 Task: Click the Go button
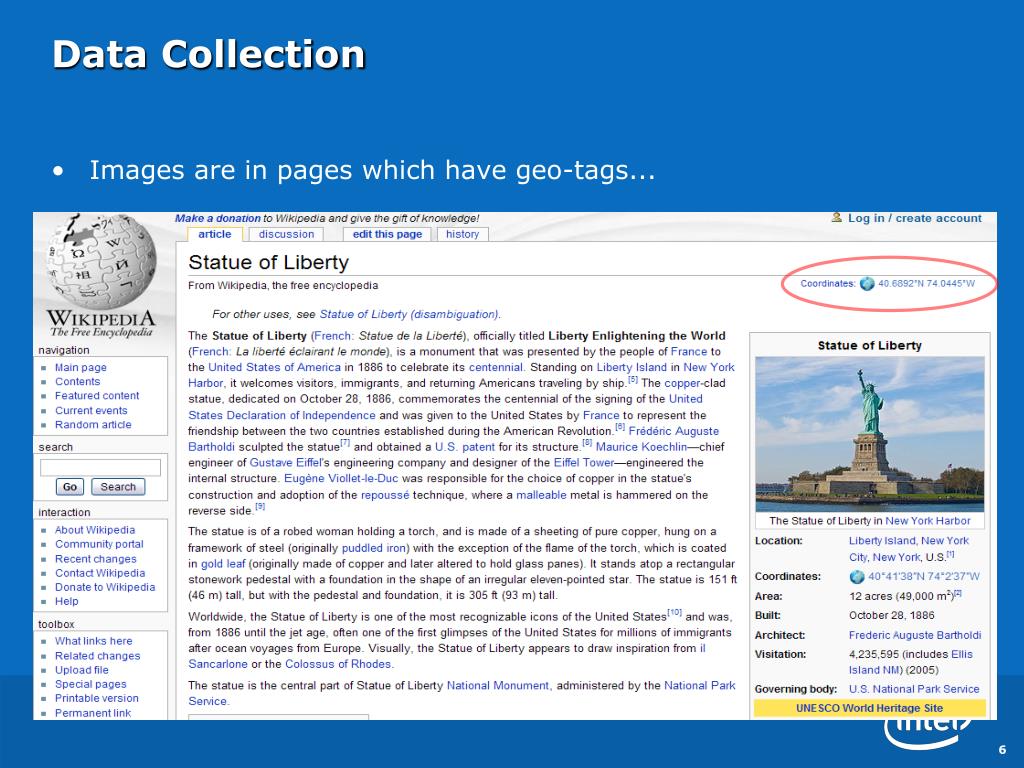(70, 487)
